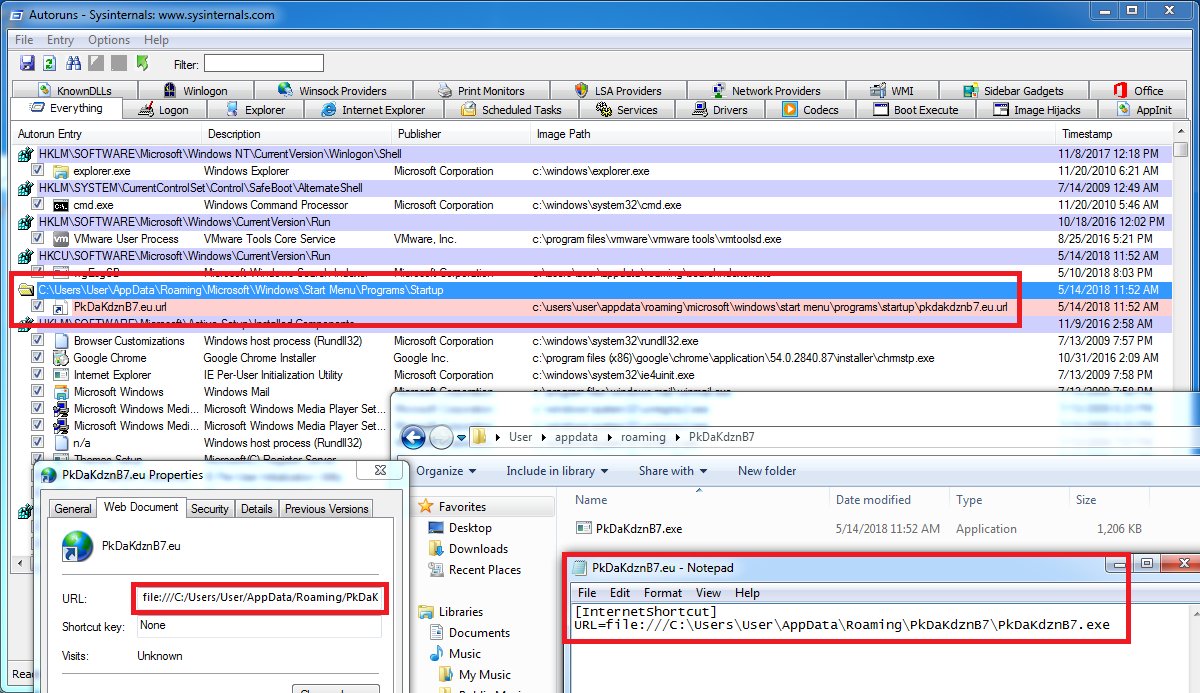Screen dimensions: 1200x693
Task: Click the PkDaKdznB7.exe file icon in Explorer
Action: coord(585,529)
